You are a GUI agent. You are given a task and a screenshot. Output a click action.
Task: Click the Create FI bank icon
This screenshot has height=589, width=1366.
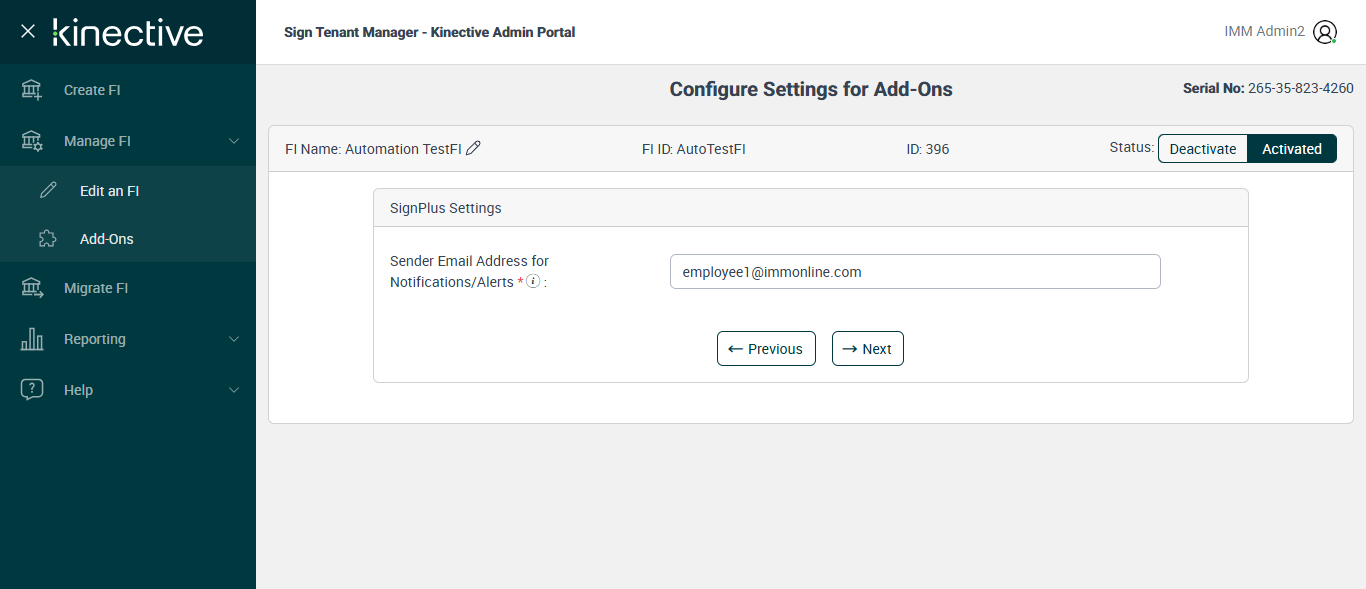(32, 90)
